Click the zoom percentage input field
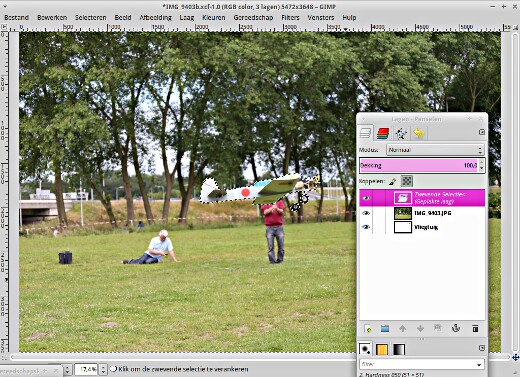The height and width of the screenshot is (377, 520). pyautogui.click(x=87, y=369)
